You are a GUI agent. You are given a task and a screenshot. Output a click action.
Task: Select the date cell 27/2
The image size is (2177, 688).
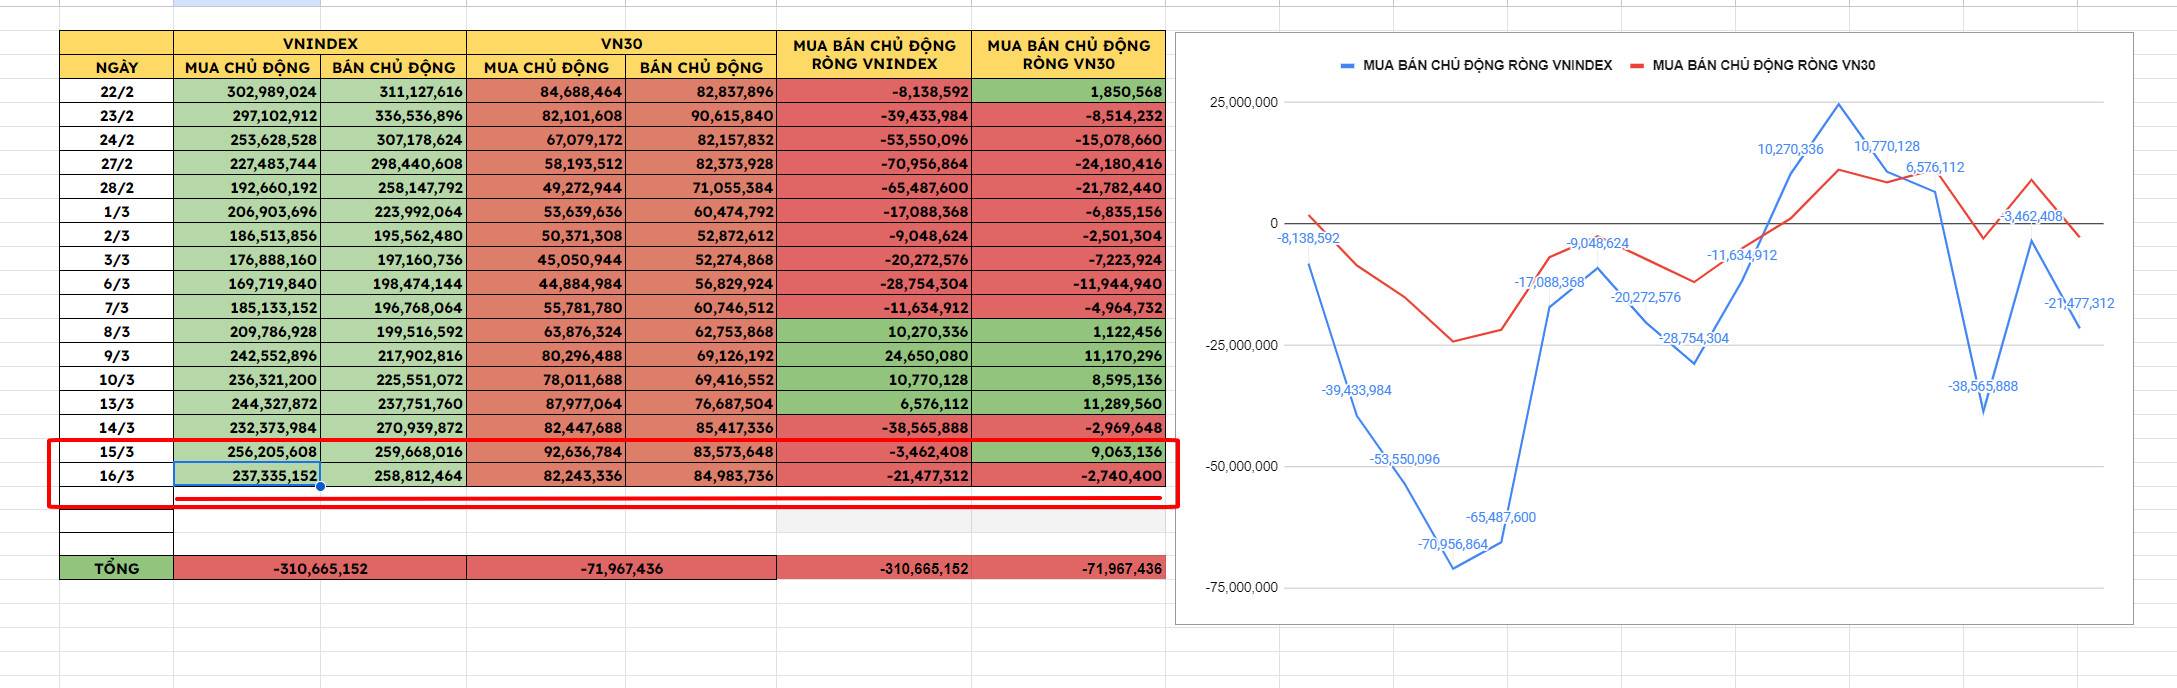pyautogui.click(x=116, y=163)
